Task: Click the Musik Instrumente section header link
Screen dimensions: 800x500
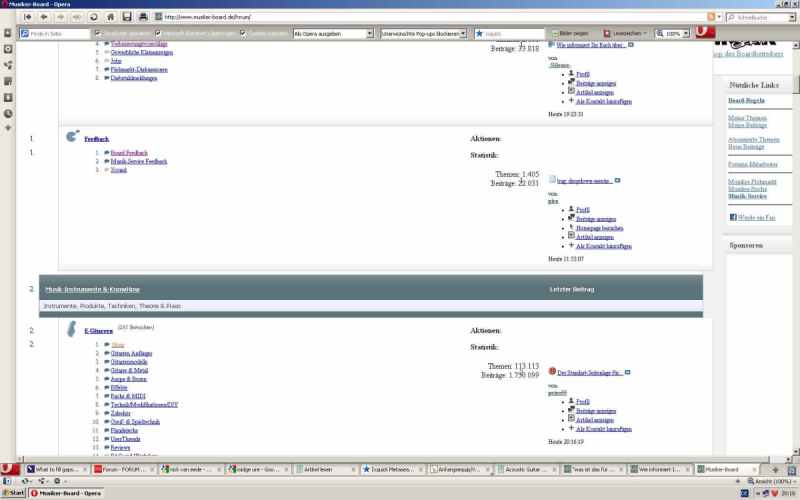Action: point(92,289)
